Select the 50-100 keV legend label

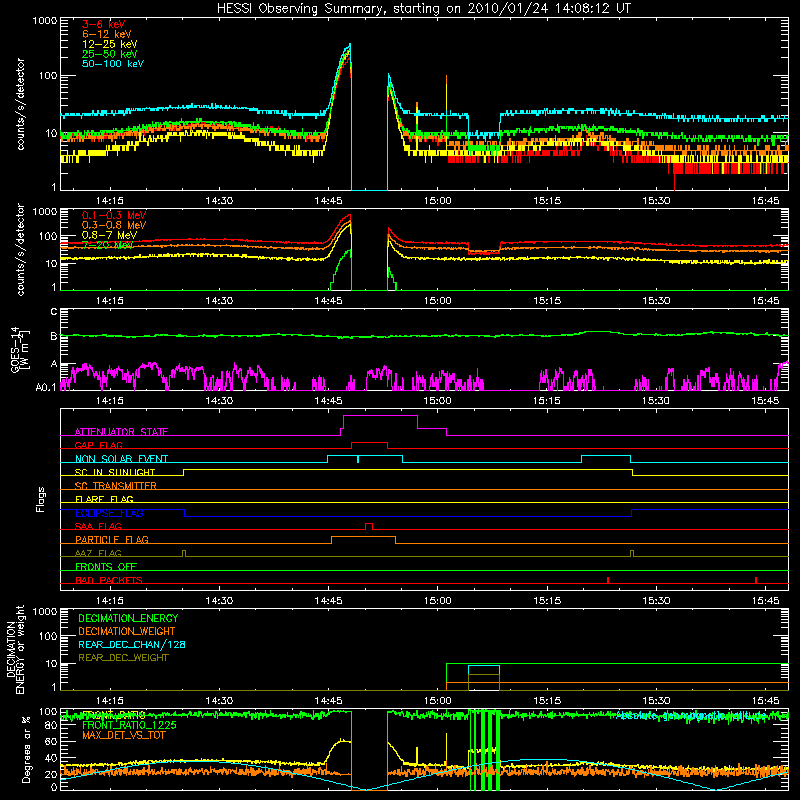(x=113, y=64)
